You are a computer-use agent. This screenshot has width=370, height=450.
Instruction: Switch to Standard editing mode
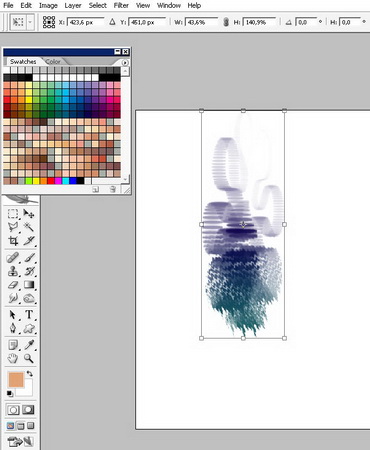coord(13,410)
